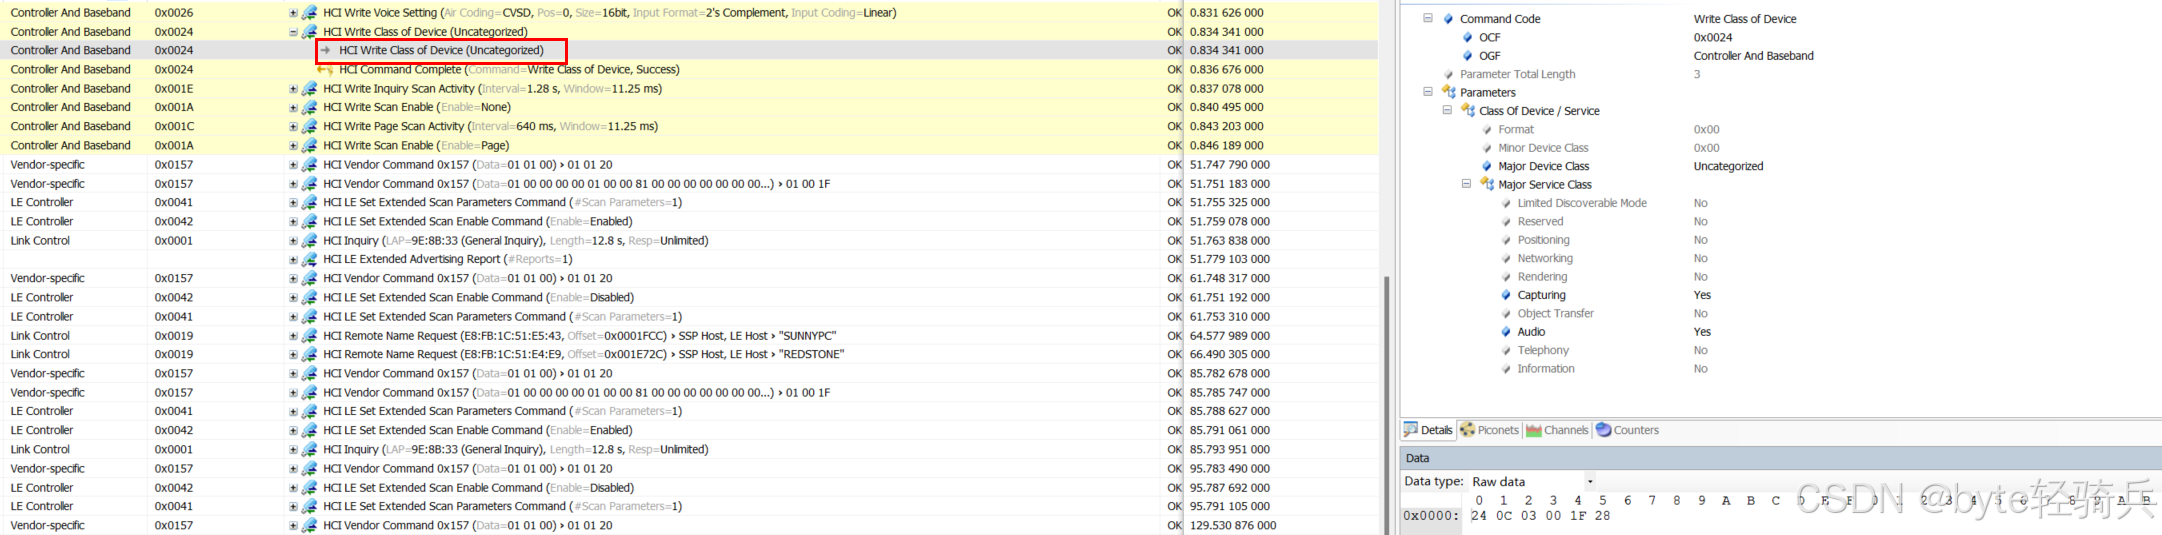
Task: Expand the HCI LE Extended Advertising Report row
Action: click(293, 260)
